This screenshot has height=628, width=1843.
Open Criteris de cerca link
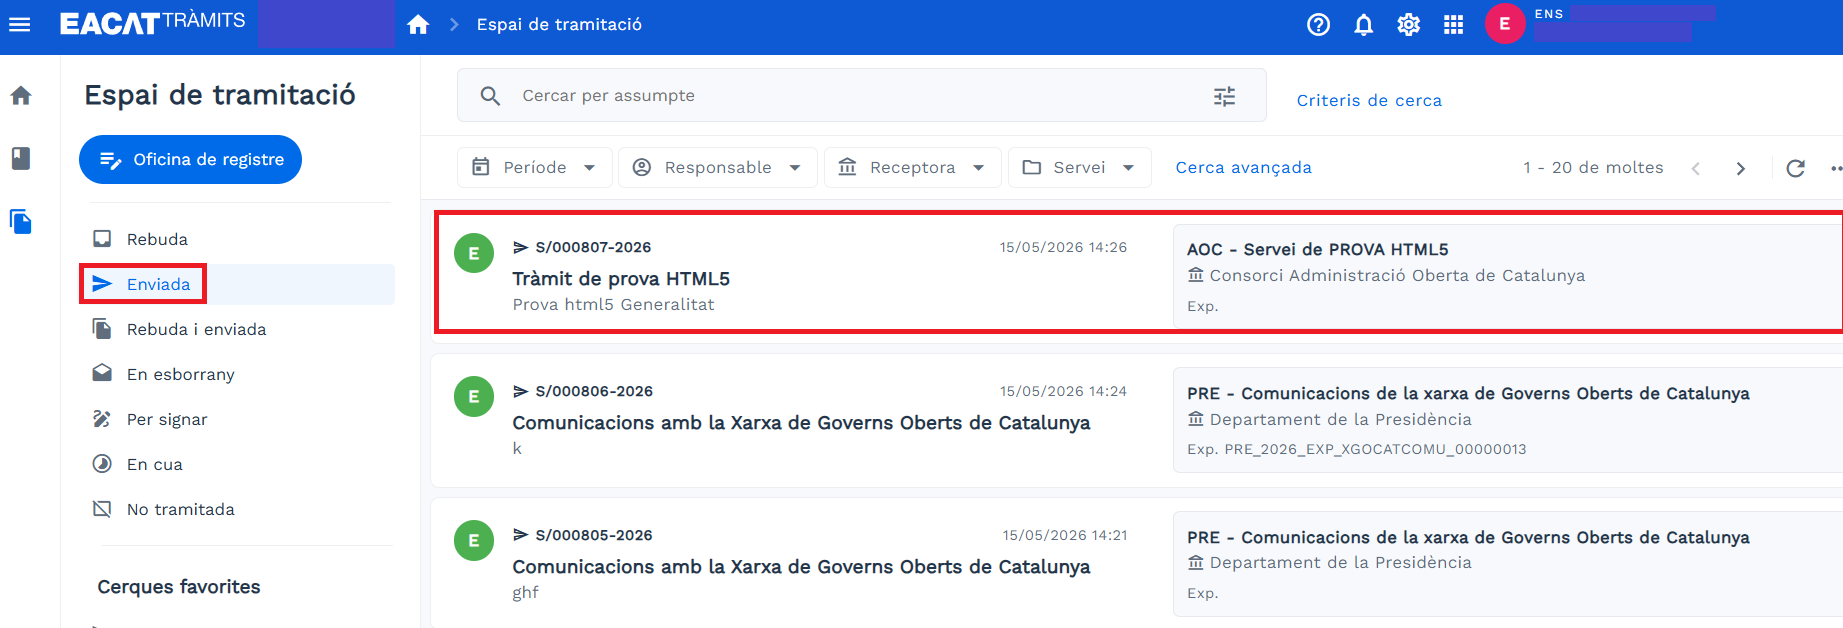(x=1369, y=100)
